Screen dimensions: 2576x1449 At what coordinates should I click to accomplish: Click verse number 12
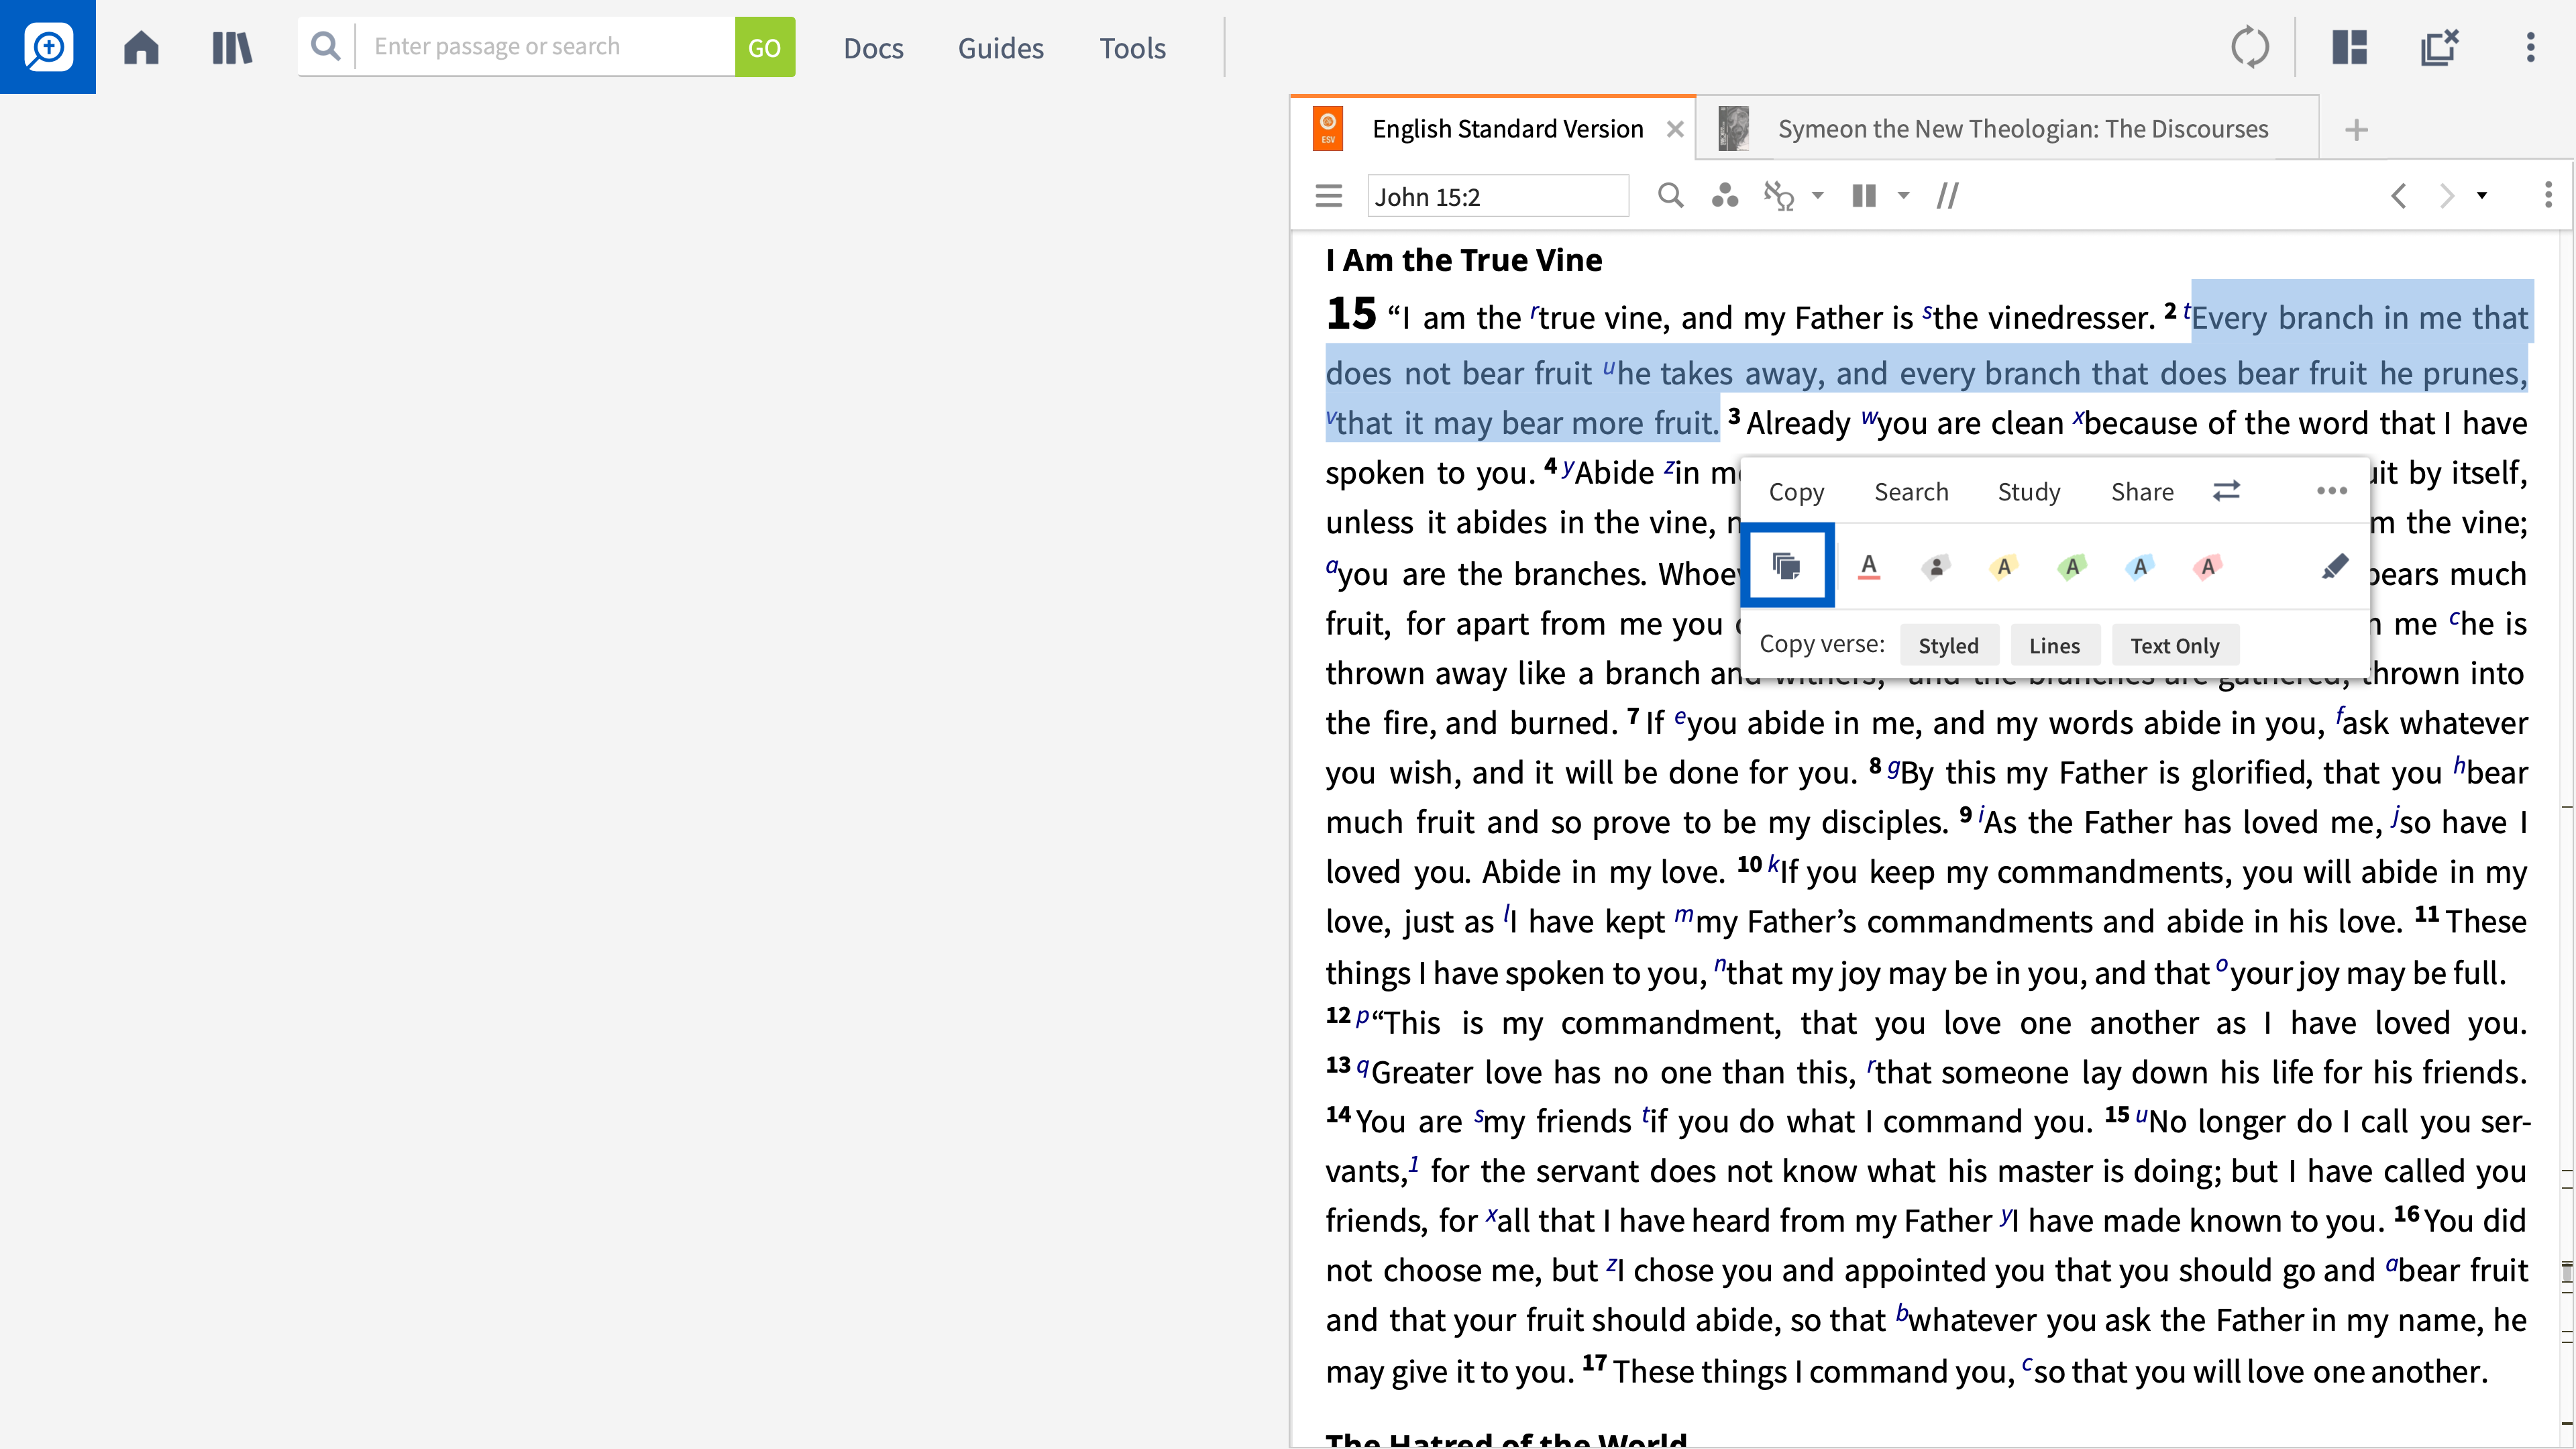click(x=1338, y=1015)
